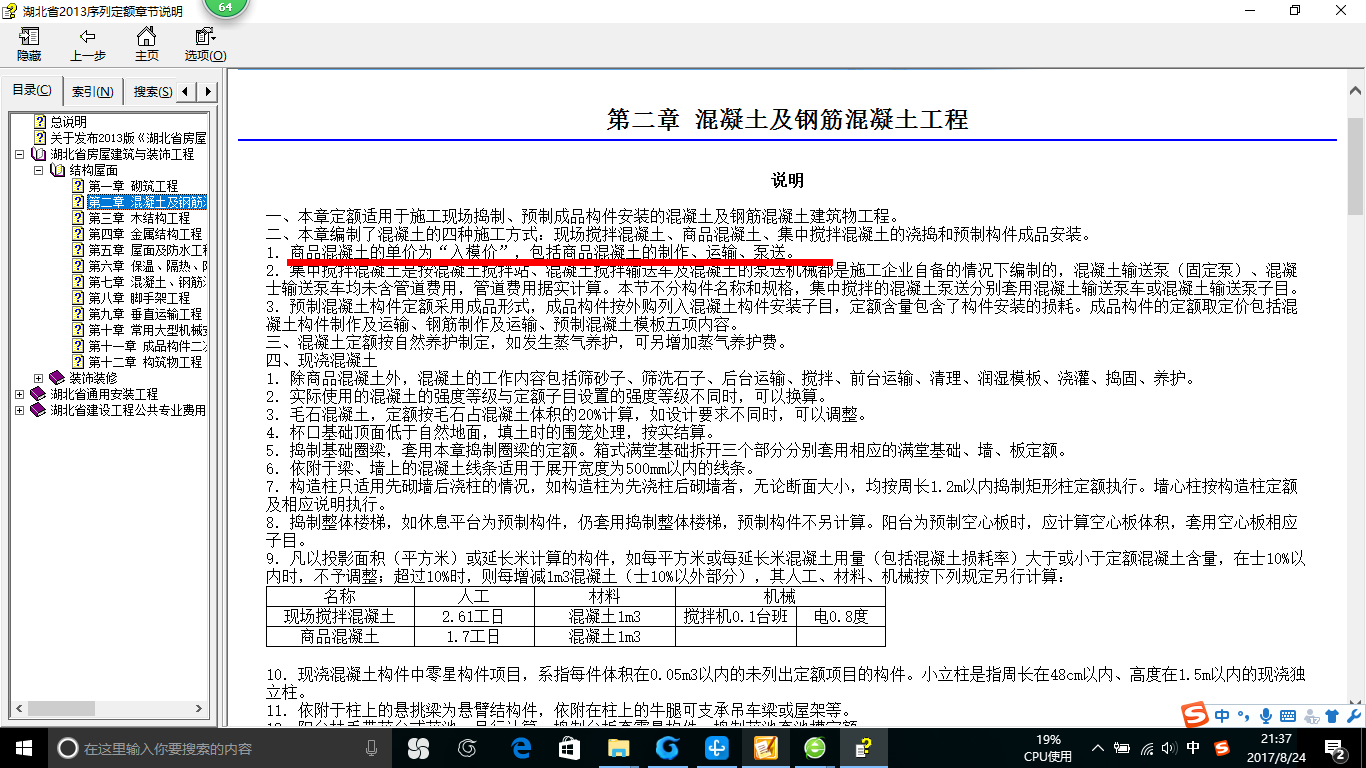Image resolution: width=1366 pixels, height=768 pixels.
Task: Open 第一章 砌筑工程
Action: [x=133, y=186]
